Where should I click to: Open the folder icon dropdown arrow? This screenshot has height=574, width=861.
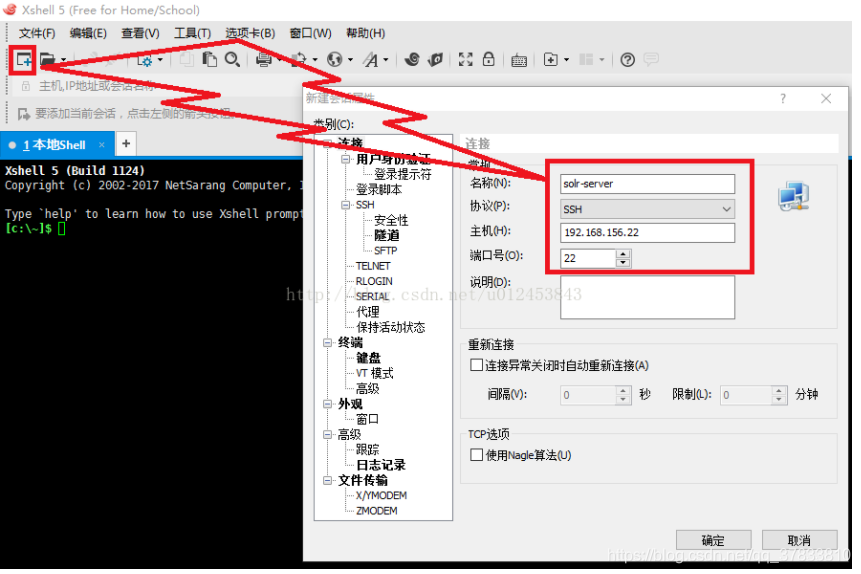[64, 60]
